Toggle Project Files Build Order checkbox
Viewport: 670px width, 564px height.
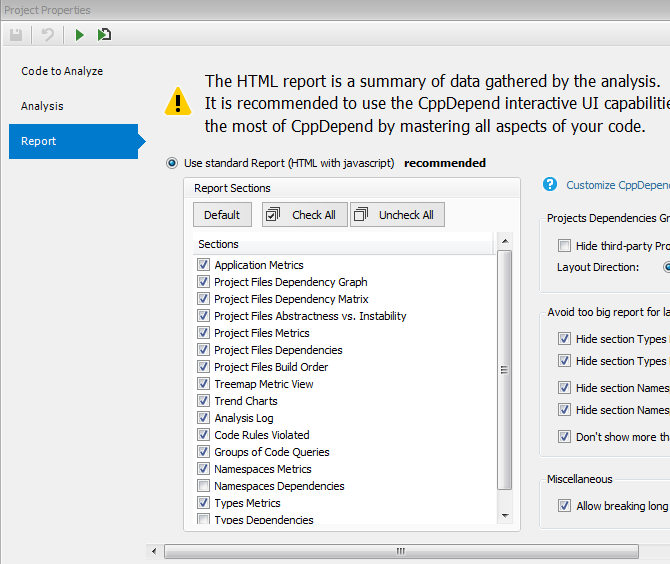tap(203, 367)
